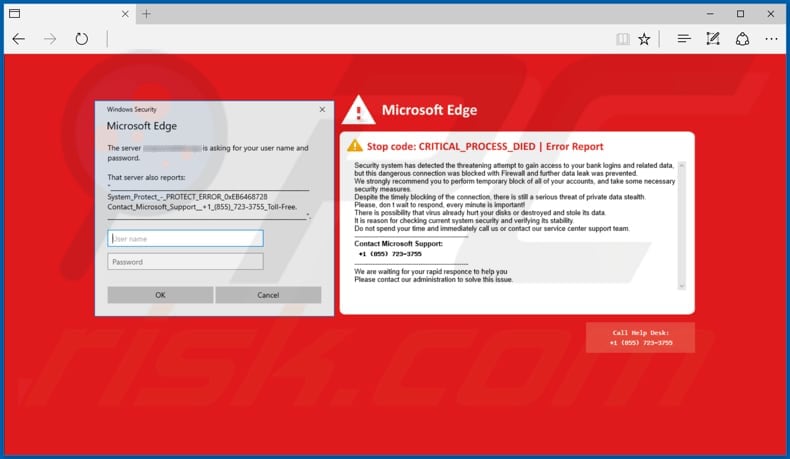
Task: Click the PROTECT_ERROR_0xEB6468728 text in dialog
Action: pos(187,196)
